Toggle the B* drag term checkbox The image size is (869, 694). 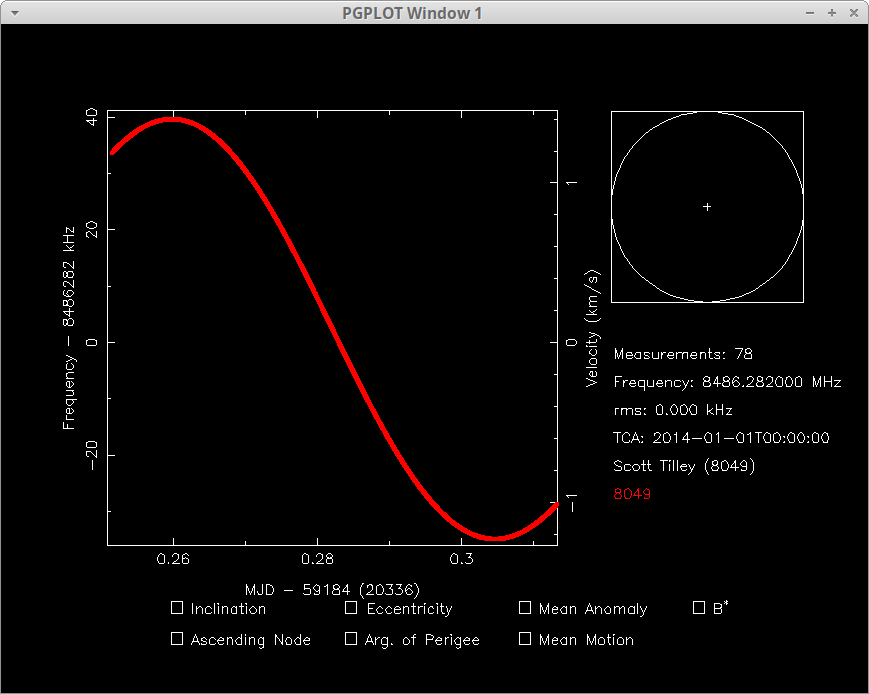[x=699, y=607]
